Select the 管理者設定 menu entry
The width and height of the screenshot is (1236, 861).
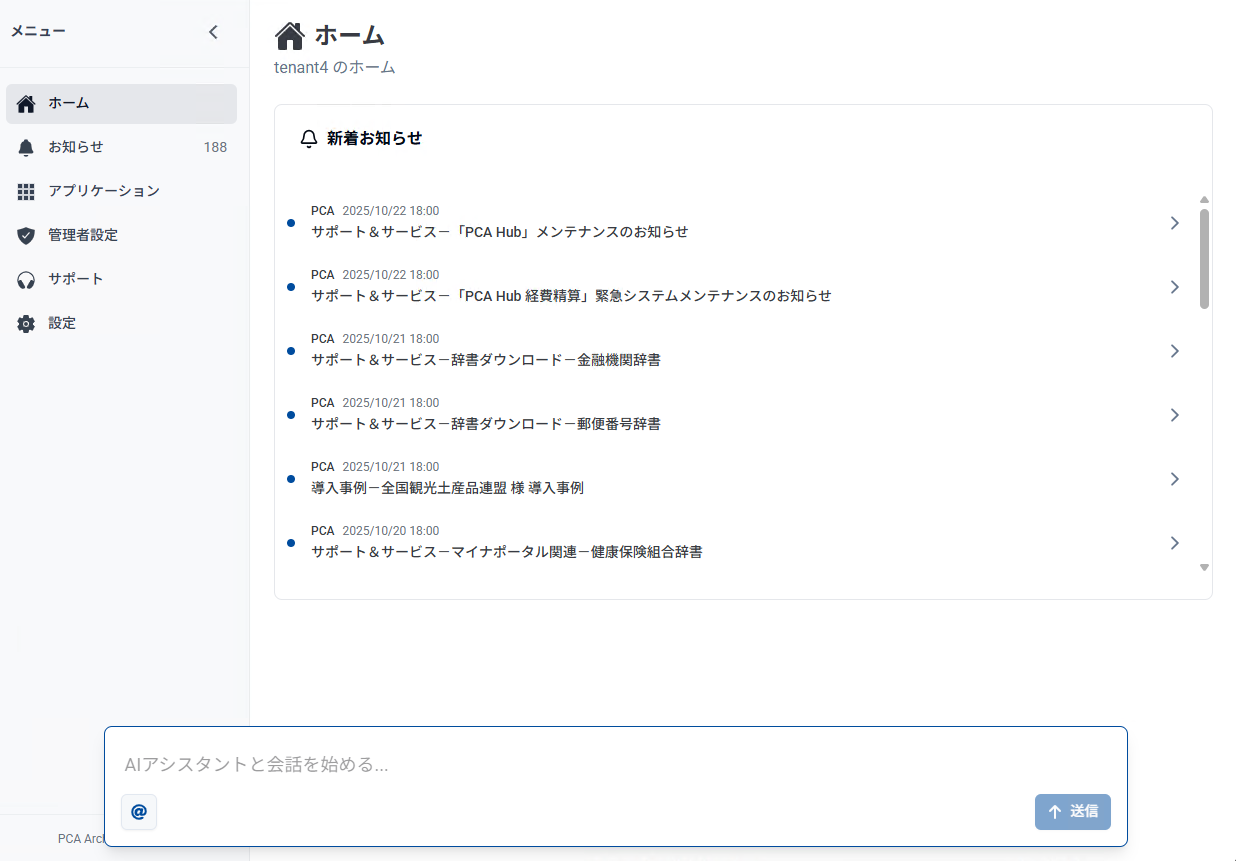[x=83, y=235]
